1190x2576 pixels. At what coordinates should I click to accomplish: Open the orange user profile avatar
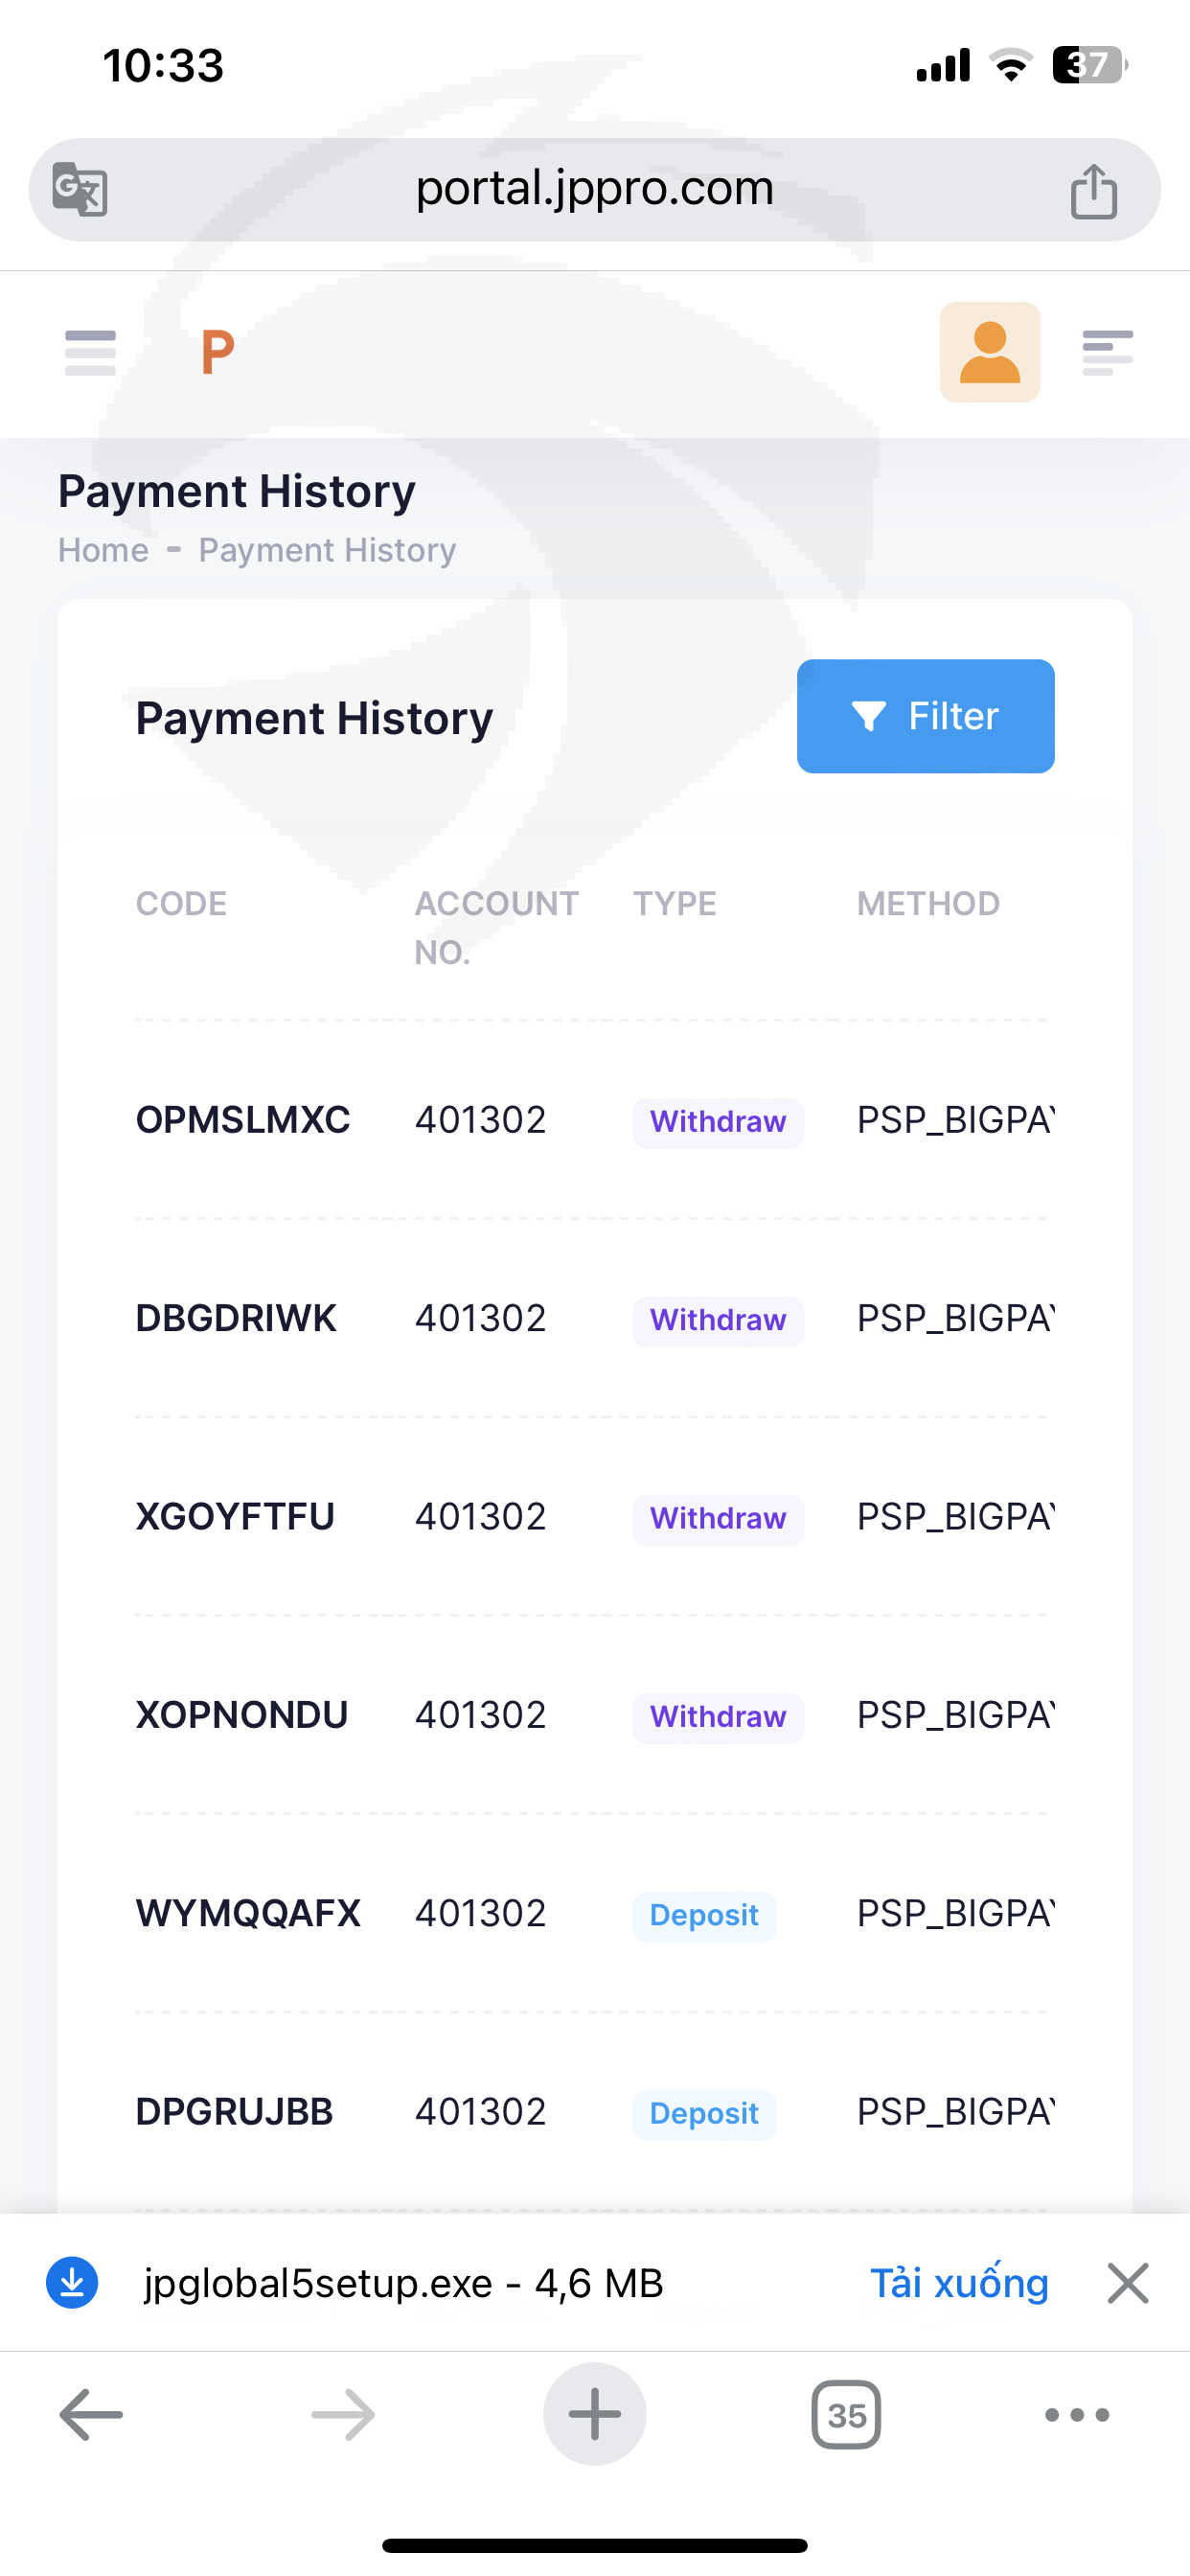click(x=989, y=352)
